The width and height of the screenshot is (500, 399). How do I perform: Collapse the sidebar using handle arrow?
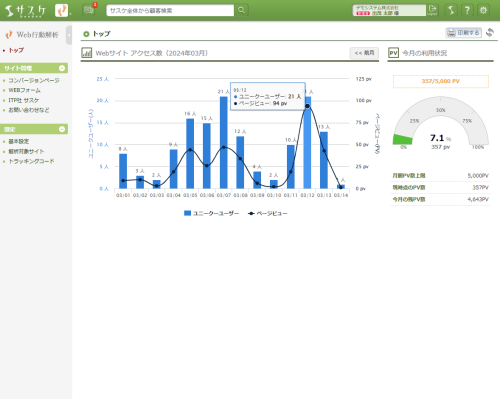click(69, 35)
